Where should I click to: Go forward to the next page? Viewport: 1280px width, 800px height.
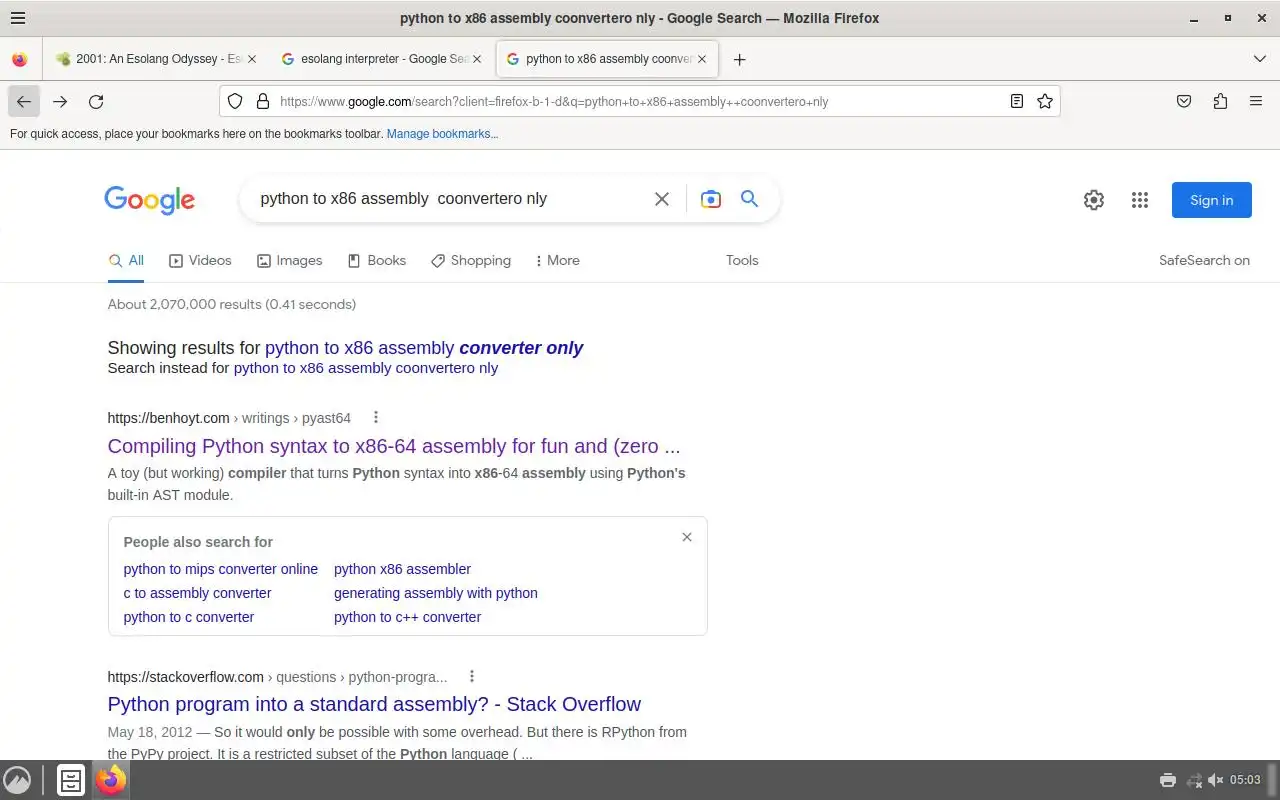pos(60,101)
